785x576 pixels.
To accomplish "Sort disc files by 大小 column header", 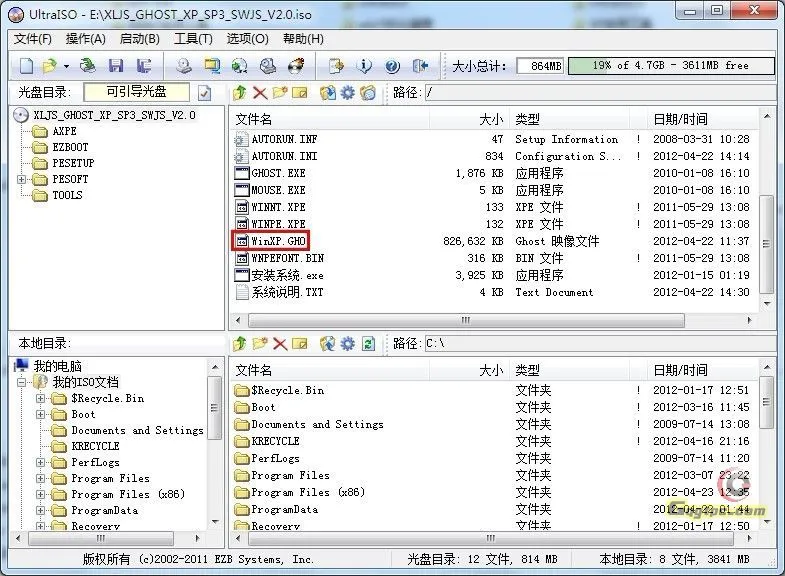I will click(x=469, y=119).
